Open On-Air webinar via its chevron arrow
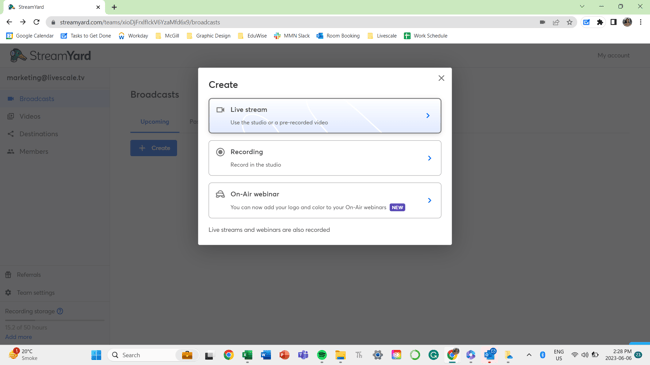The image size is (650, 365). 429,200
